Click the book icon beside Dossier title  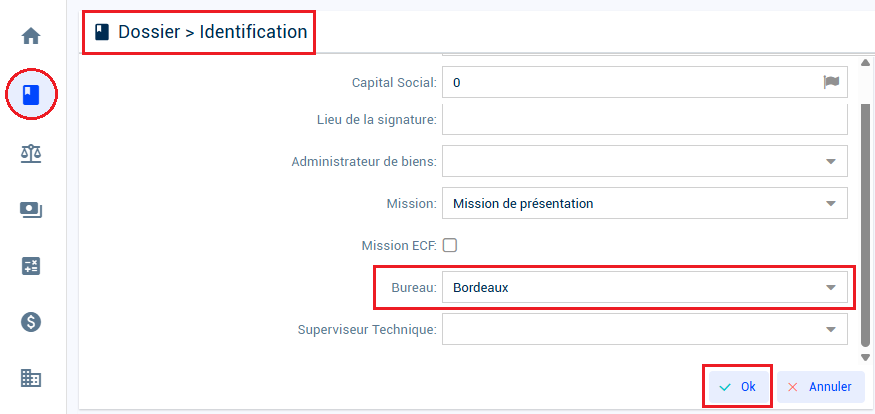pyautogui.click(x=102, y=32)
